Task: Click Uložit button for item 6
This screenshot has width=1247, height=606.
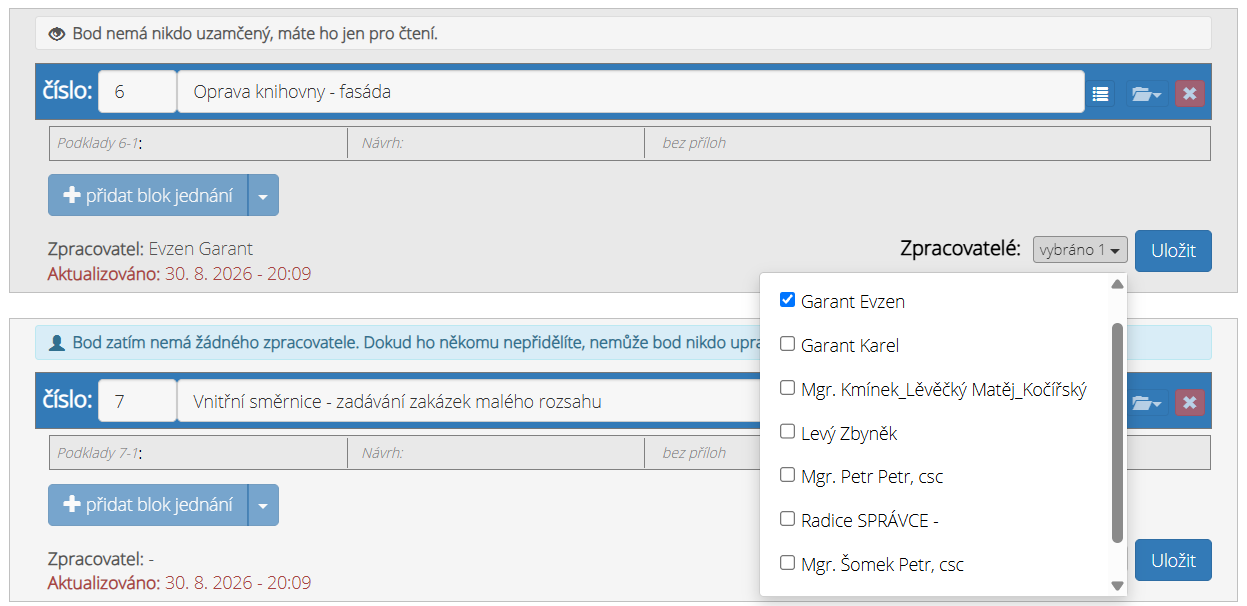Action: tap(1173, 251)
